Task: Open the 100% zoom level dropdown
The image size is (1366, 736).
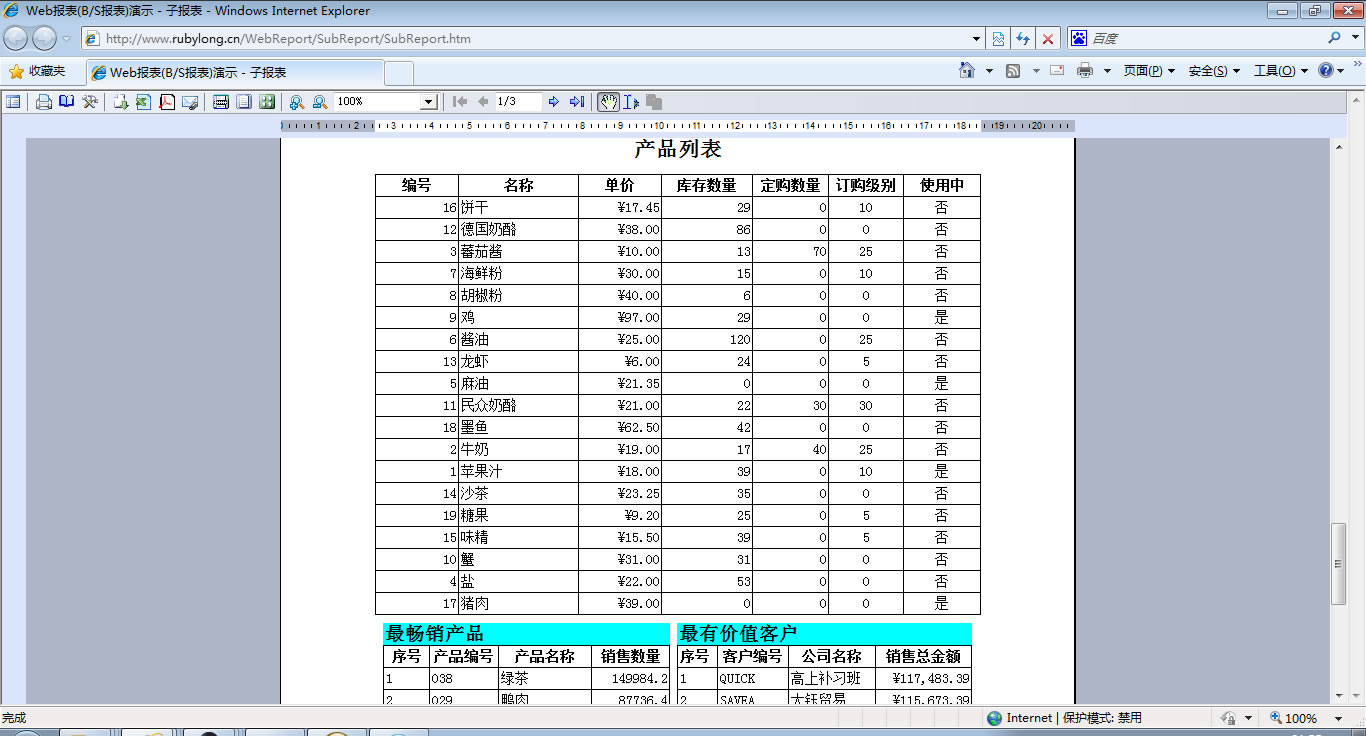Action: [428, 102]
